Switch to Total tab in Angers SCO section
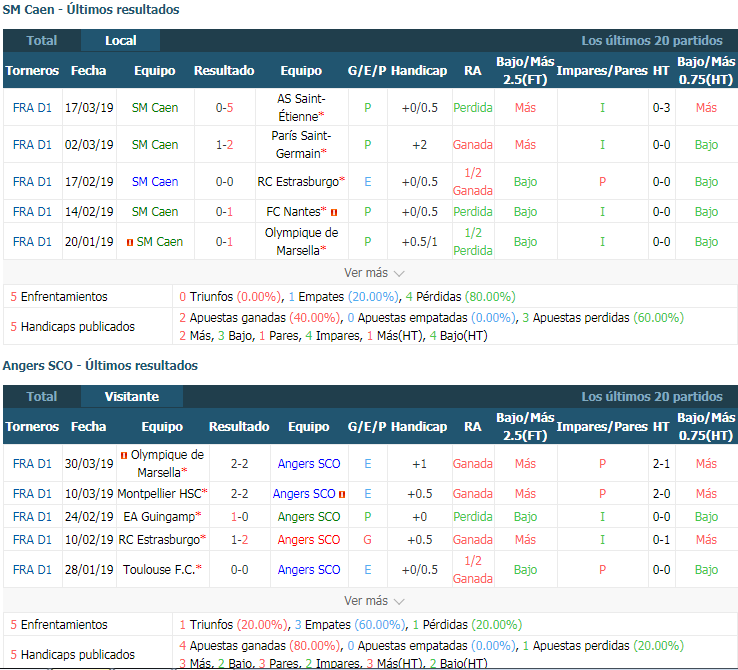The width and height of the screenshot is (738, 670). click(41, 397)
